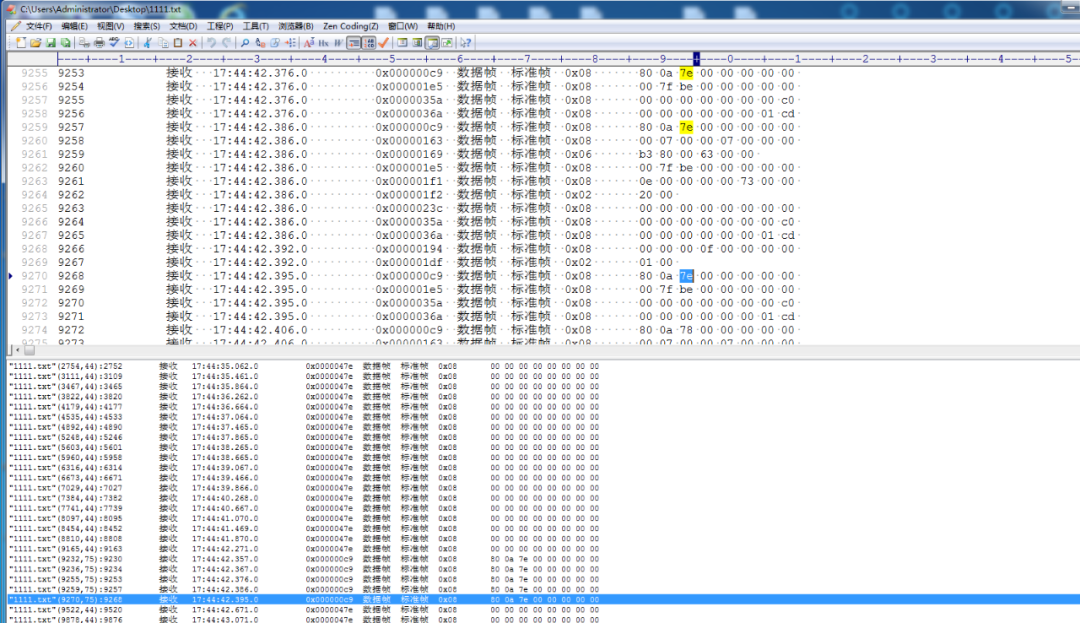Viewport: 1080px width, 623px height.
Task: Click 0x000001f2 in editor line 9264
Action: point(409,195)
